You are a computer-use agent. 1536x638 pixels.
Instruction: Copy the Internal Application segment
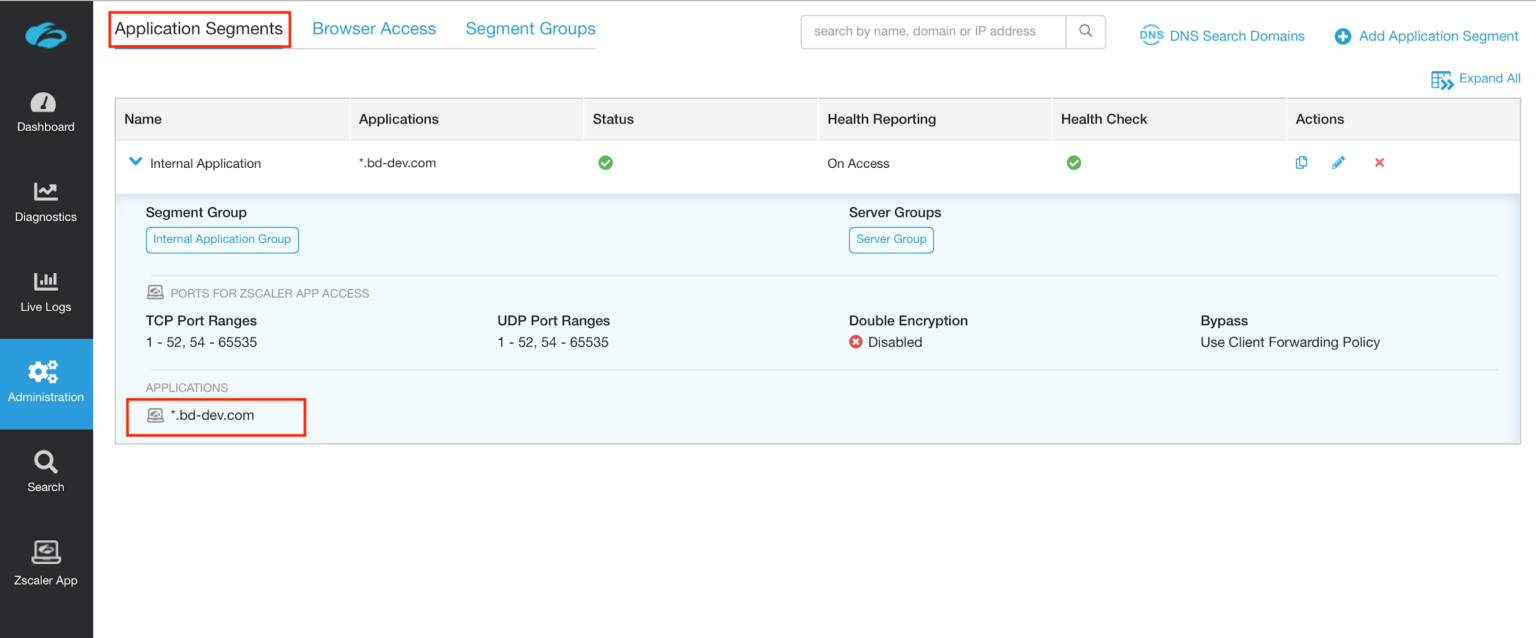coord(1301,163)
